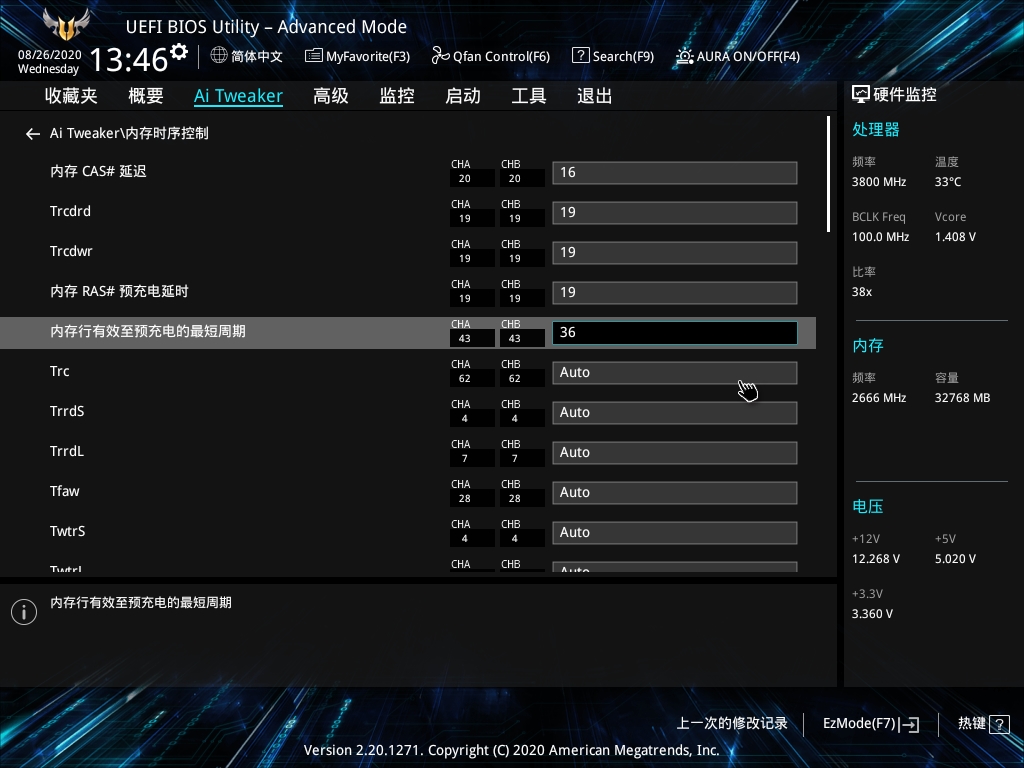Select the Tfaw label

pyautogui.click(x=65, y=491)
